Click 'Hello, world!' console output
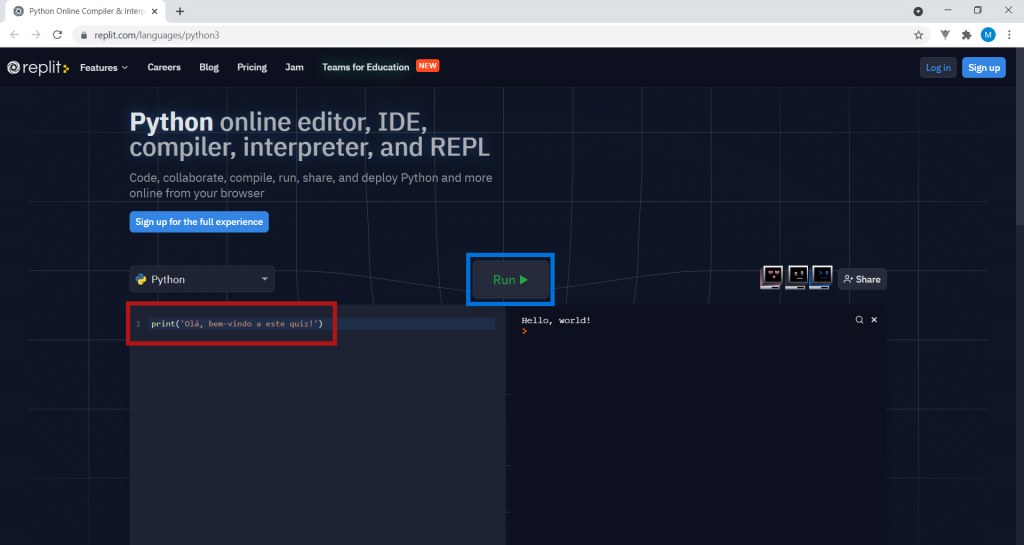1024x545 pixels. pos(556,320)
